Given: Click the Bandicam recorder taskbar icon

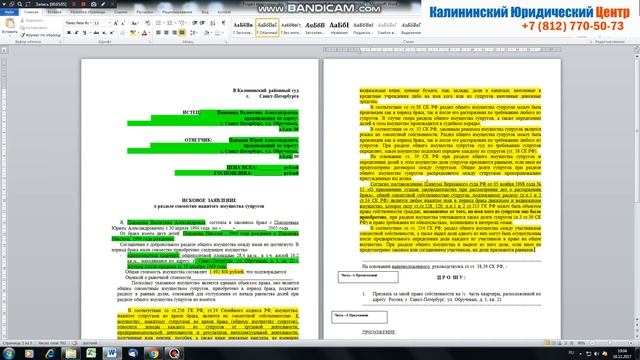Looking at the screenshot, I should tap(174, 353).
